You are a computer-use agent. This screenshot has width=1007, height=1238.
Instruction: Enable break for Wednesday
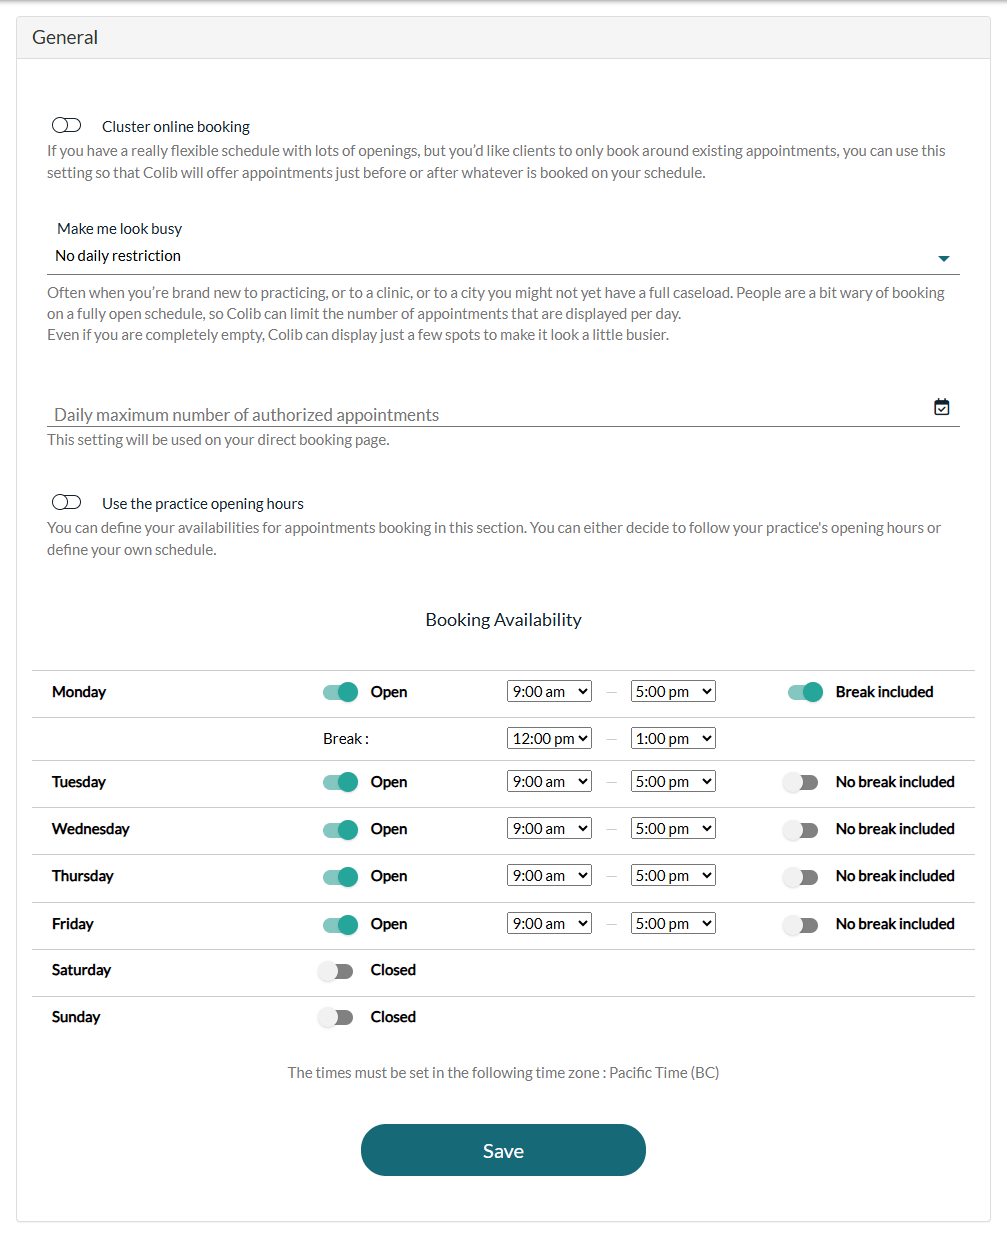[800, 830]
